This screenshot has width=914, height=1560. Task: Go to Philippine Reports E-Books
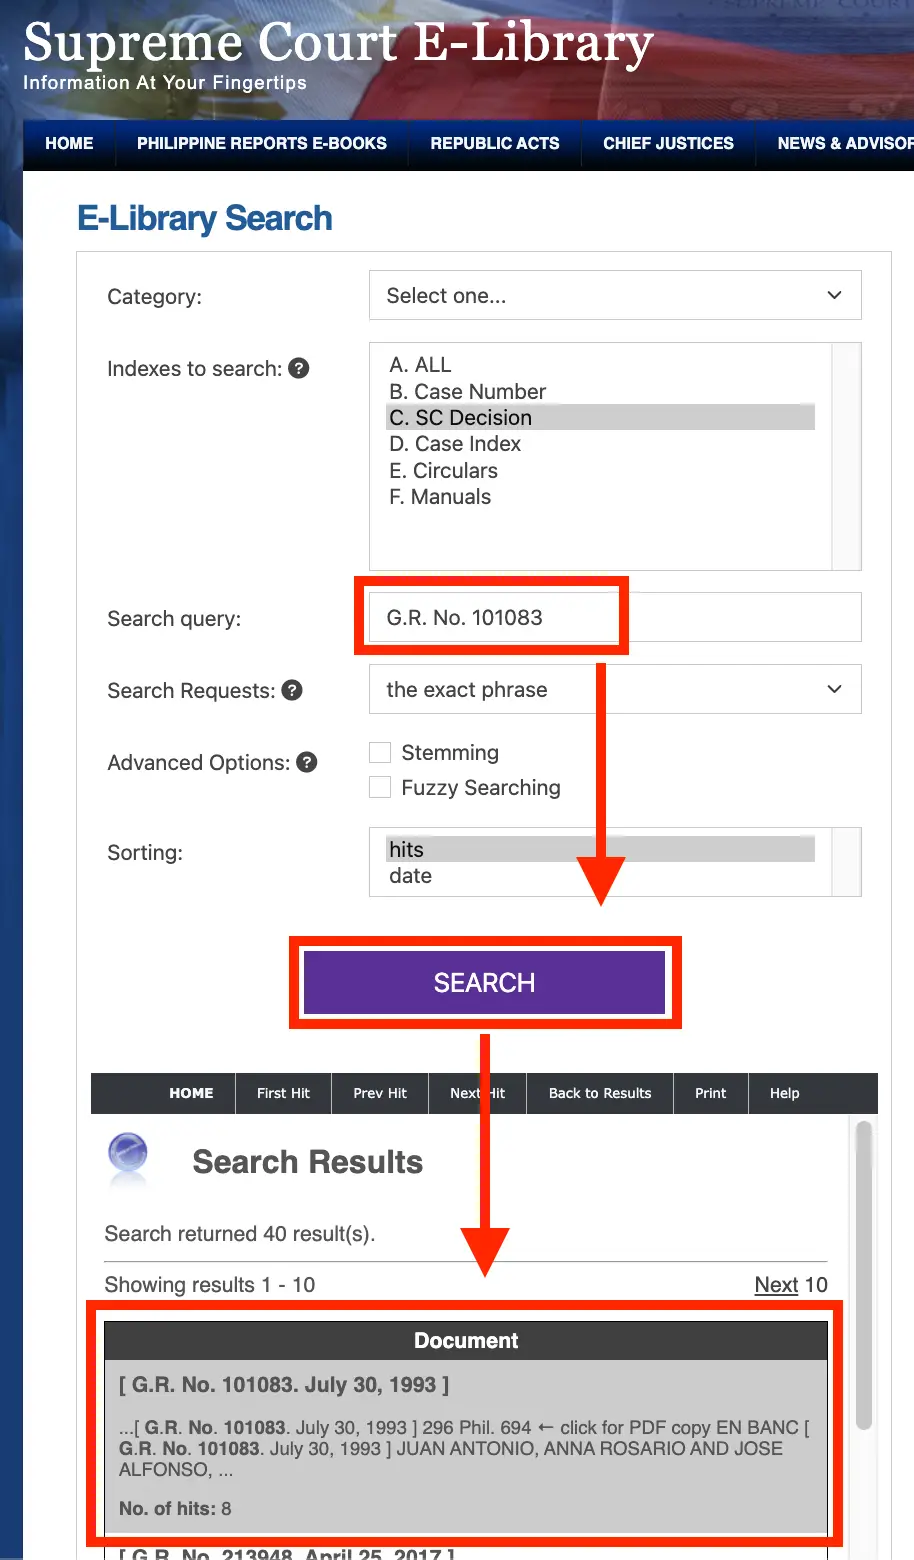point(262,143)
